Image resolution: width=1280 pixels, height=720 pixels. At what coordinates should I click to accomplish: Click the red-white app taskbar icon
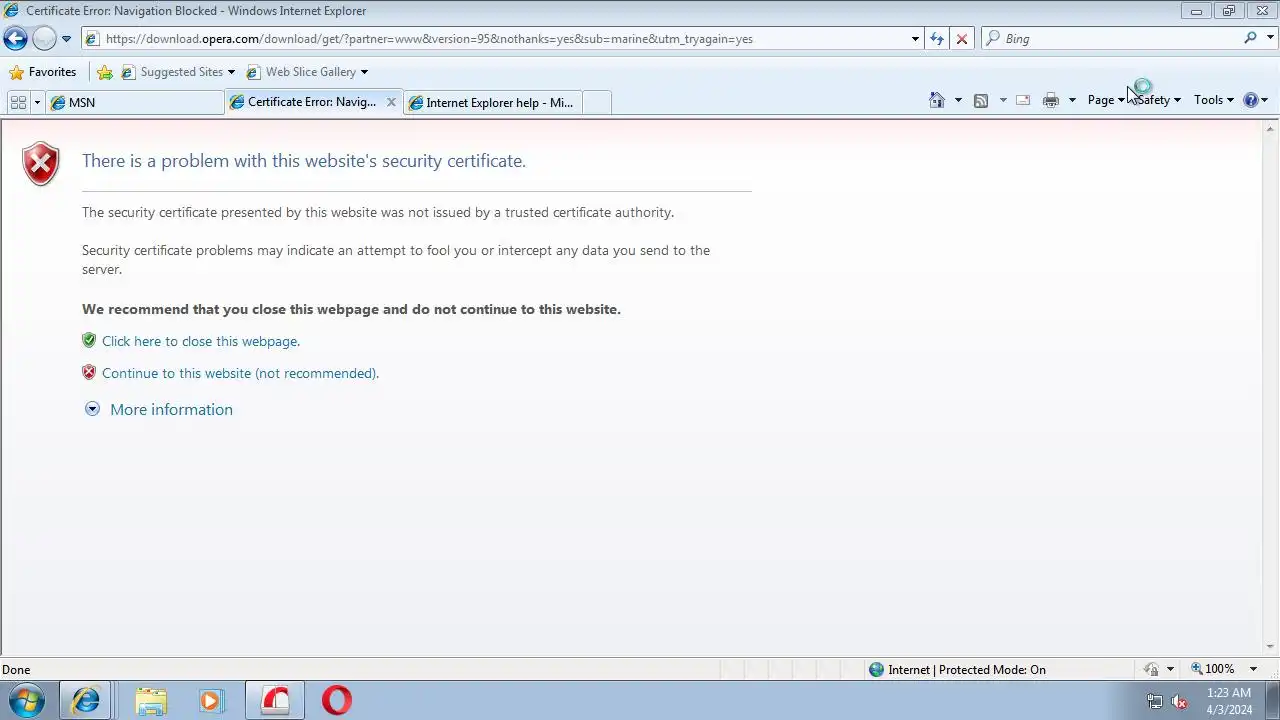[275, 701]
